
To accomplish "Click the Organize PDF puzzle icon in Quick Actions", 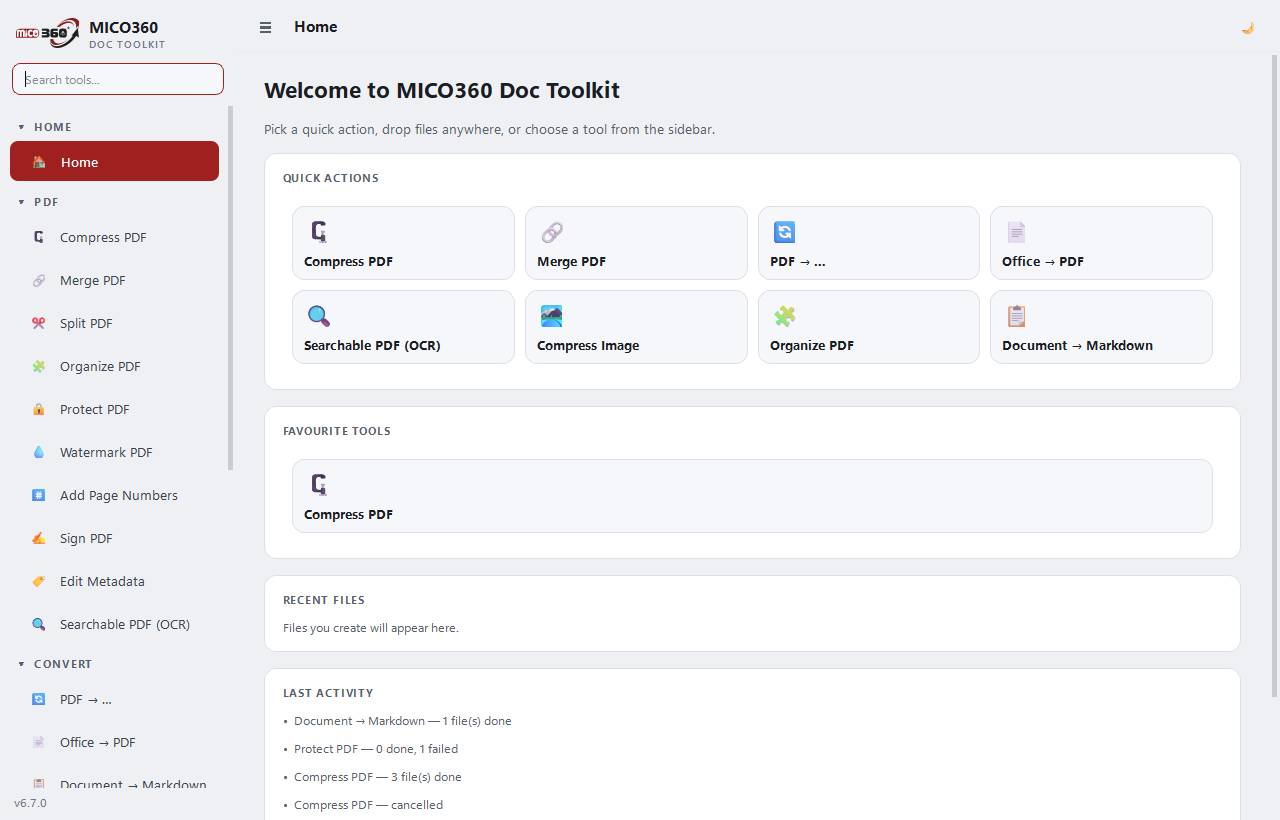I will (785, 316).
